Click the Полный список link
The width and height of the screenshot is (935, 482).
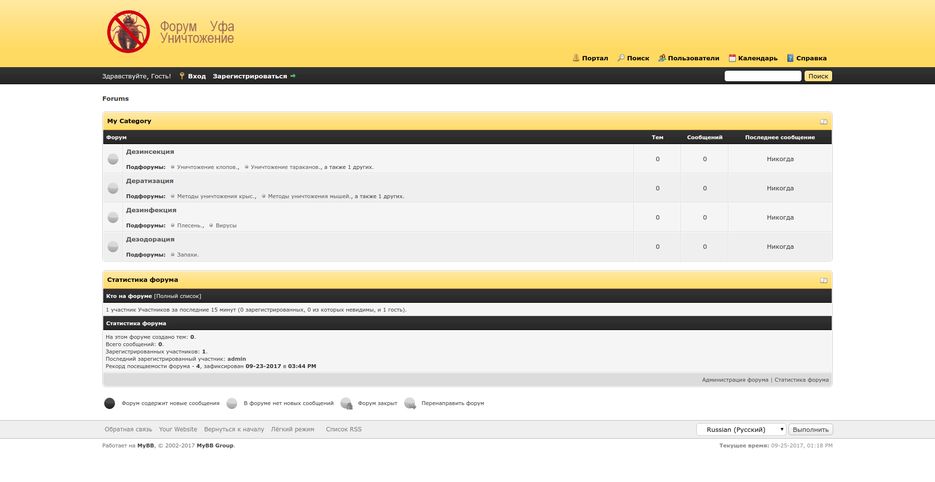pos(178,296)
